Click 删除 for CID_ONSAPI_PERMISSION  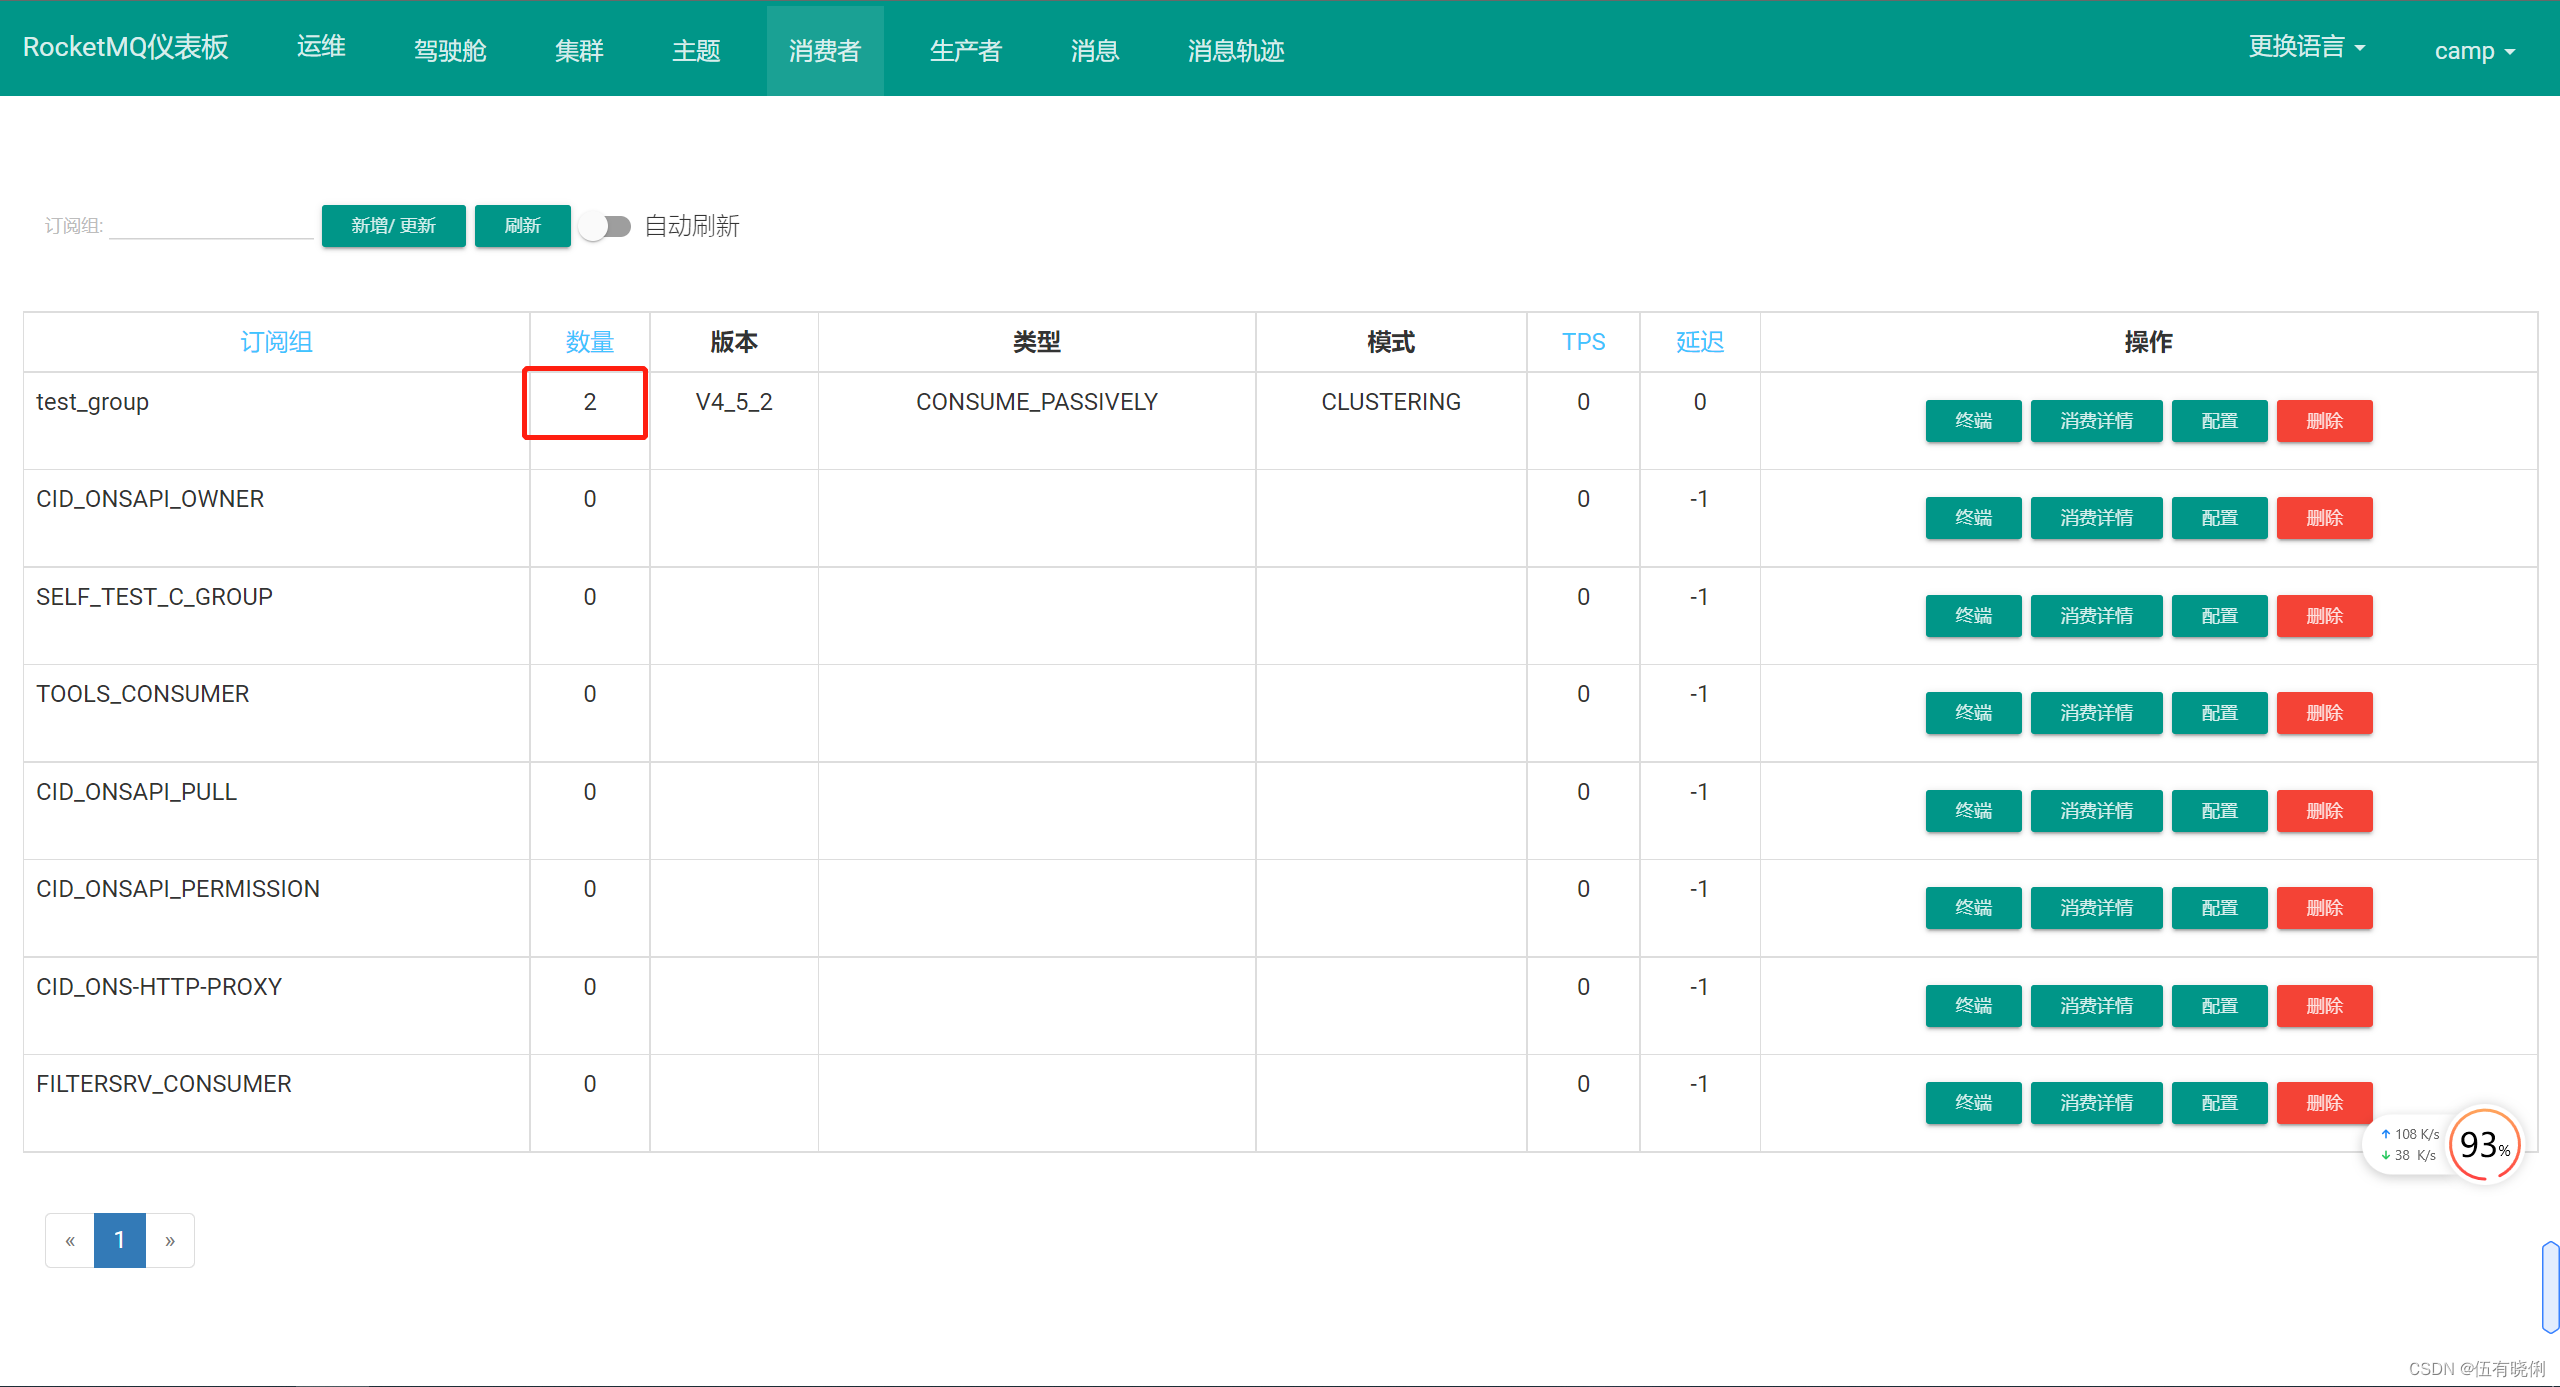2324,908
